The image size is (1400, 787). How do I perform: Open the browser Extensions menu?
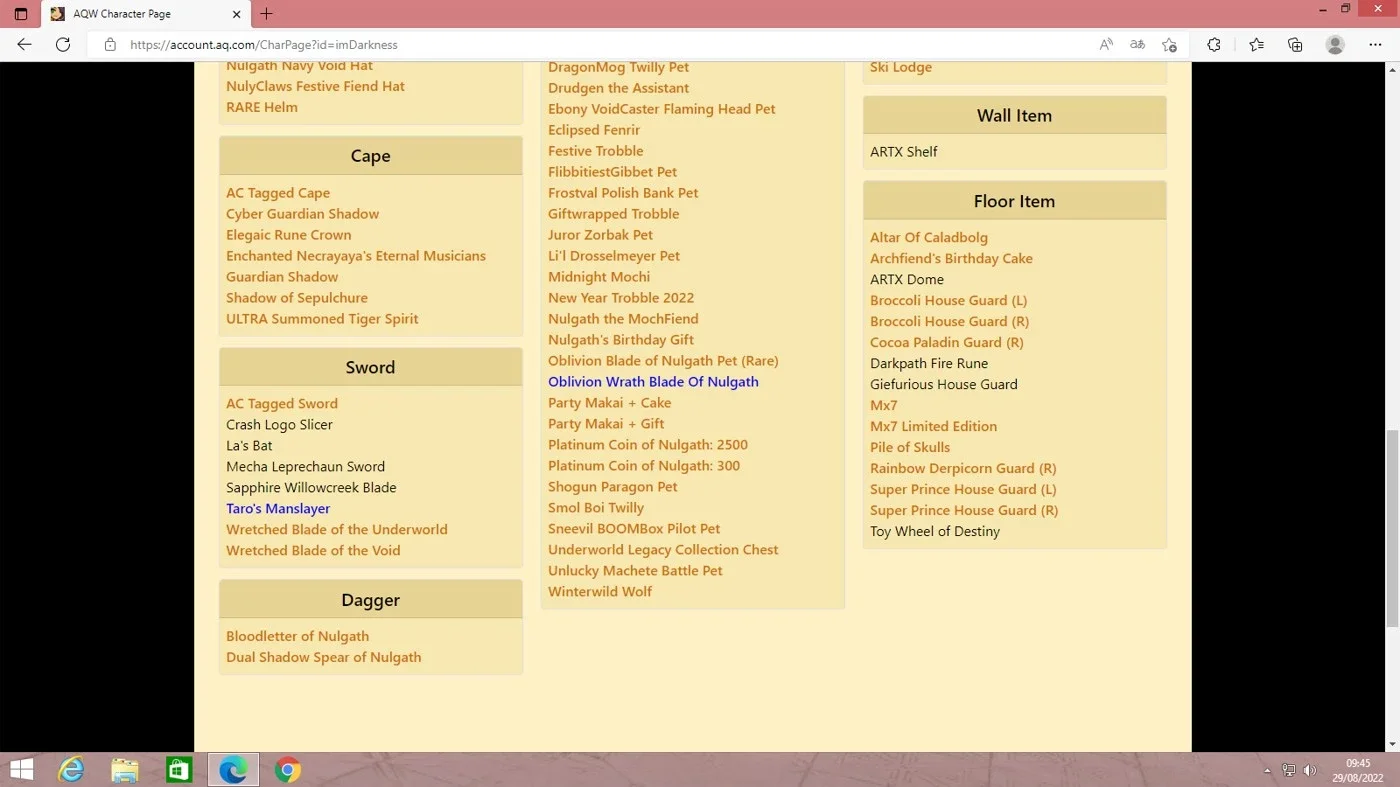coord(1214,45)
